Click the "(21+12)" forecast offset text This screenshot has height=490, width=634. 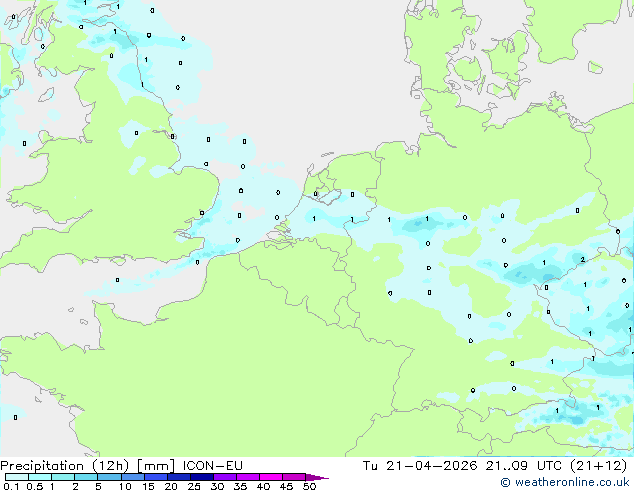598,466
